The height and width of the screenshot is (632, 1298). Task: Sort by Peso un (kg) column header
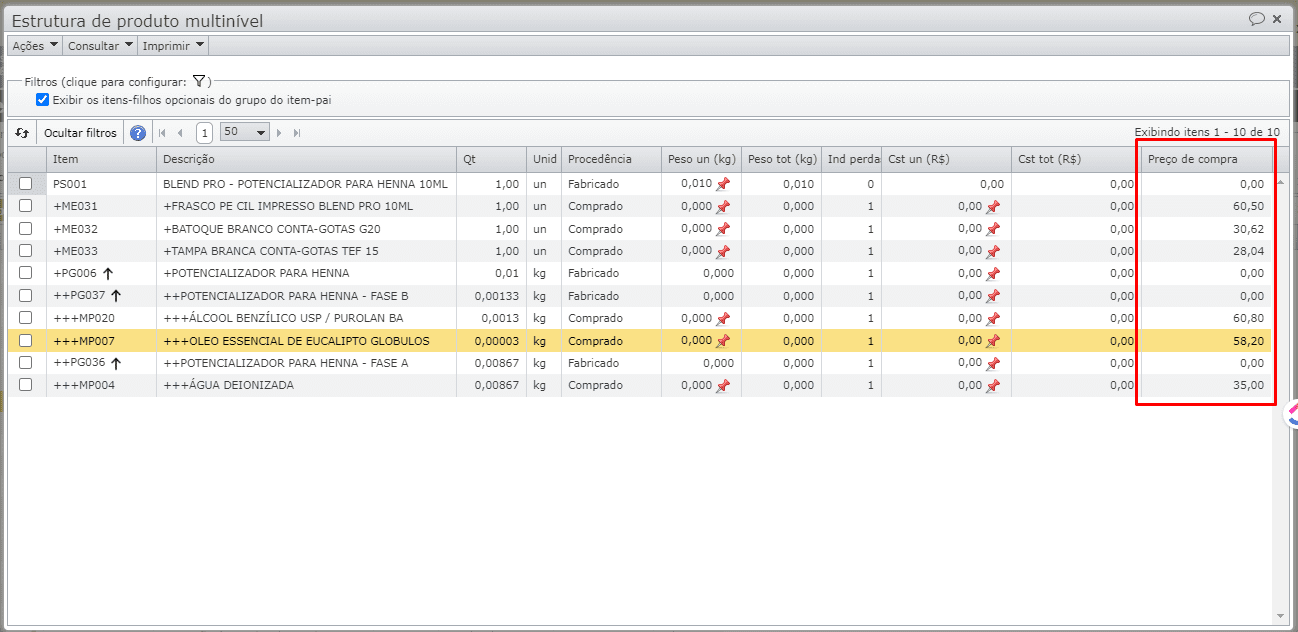click(701, 159)
